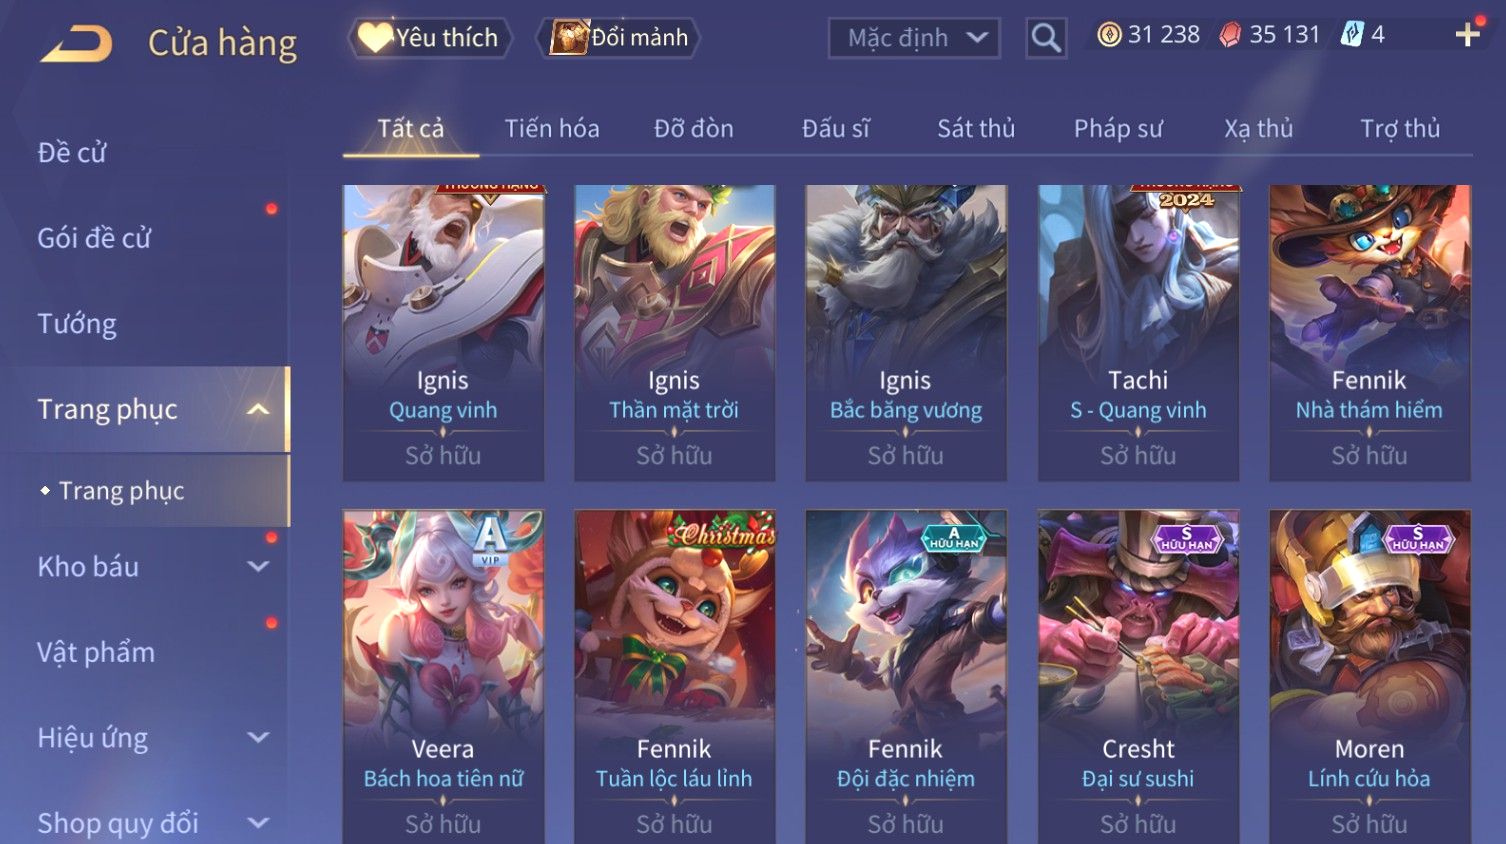Viewport: 1506px width, 844px height.
Task: Switch to the Pháp sư tab
Action: click(x=1118, y=129)
